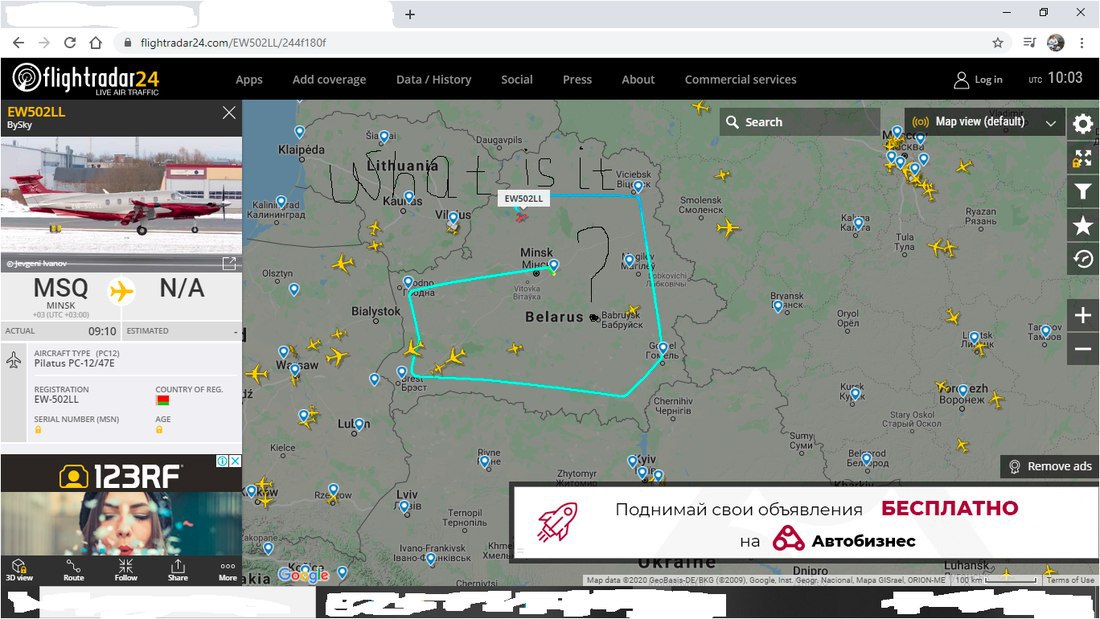Click the browser profile avatar
This screenshot has height=619, width=1100.
point(1056,43)
